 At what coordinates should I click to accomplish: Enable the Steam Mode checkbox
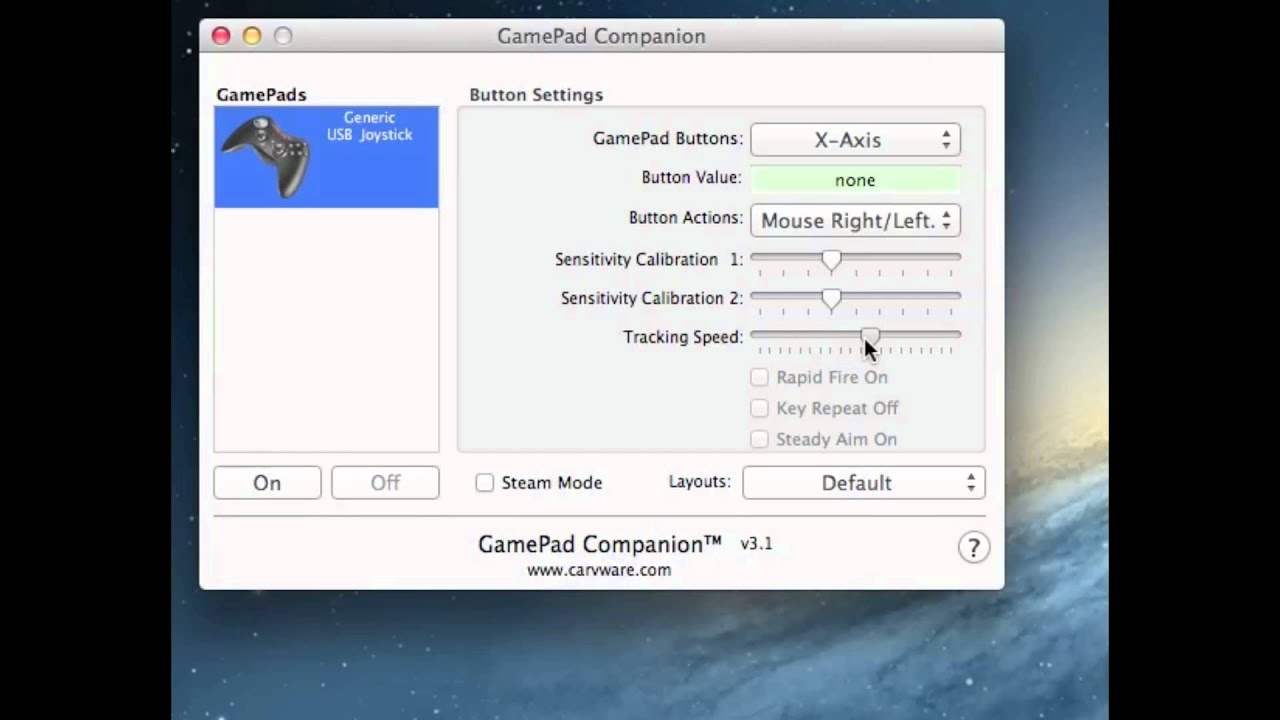485,483
